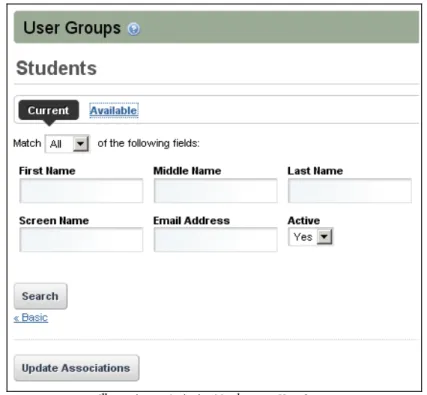Click the Active label
427x395 pixels.
click(304, 221)
